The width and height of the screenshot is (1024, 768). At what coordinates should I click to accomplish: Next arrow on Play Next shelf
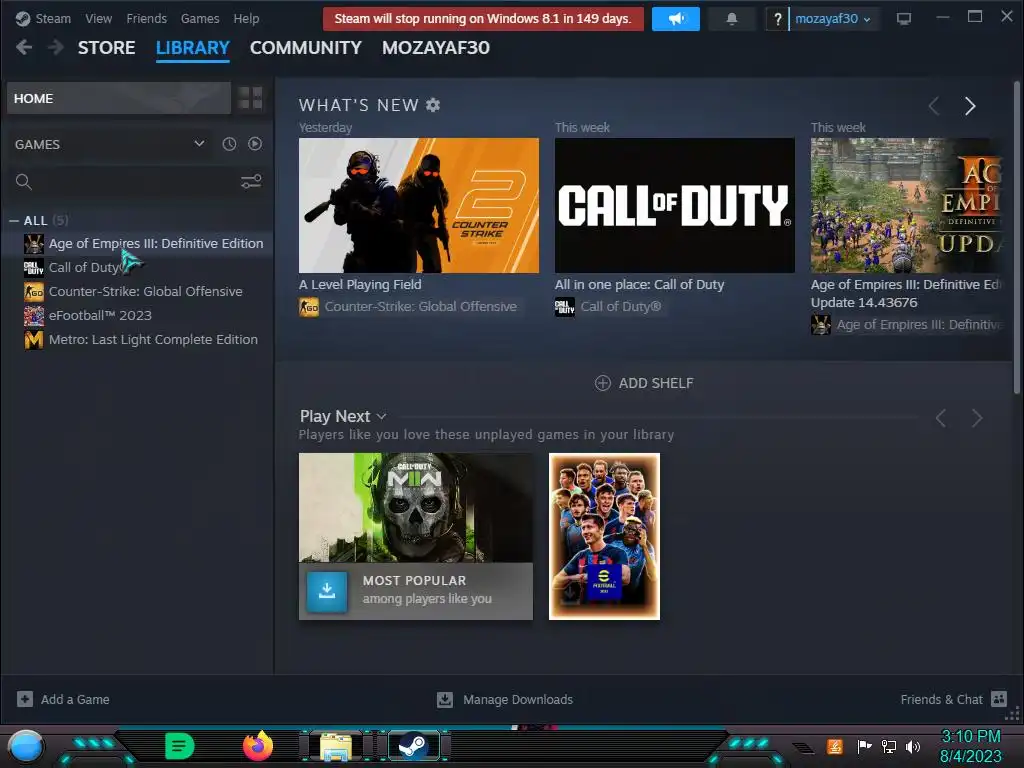[976, 418]
